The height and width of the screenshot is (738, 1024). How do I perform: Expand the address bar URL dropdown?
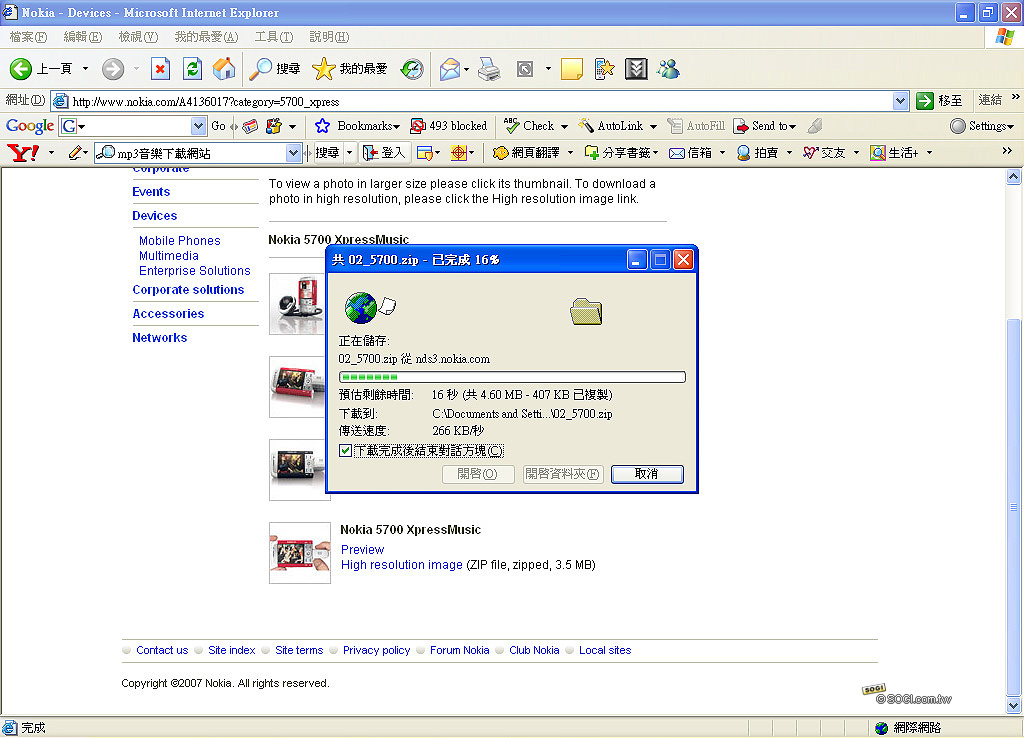901,101
